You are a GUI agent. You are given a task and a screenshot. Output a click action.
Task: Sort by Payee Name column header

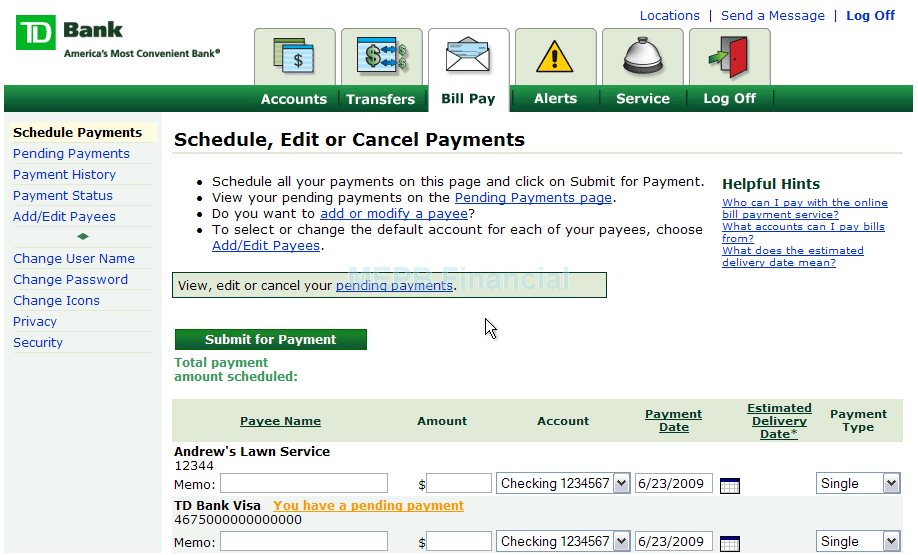click(x=280, y=421)
